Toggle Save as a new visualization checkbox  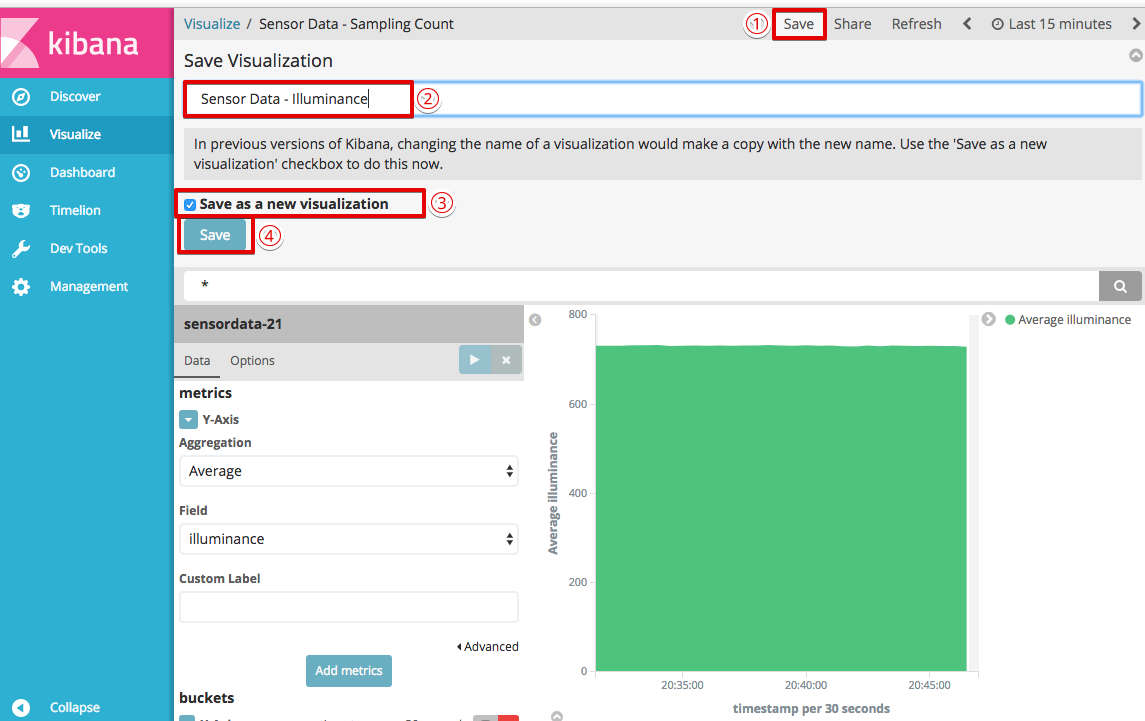click(190, 205)
